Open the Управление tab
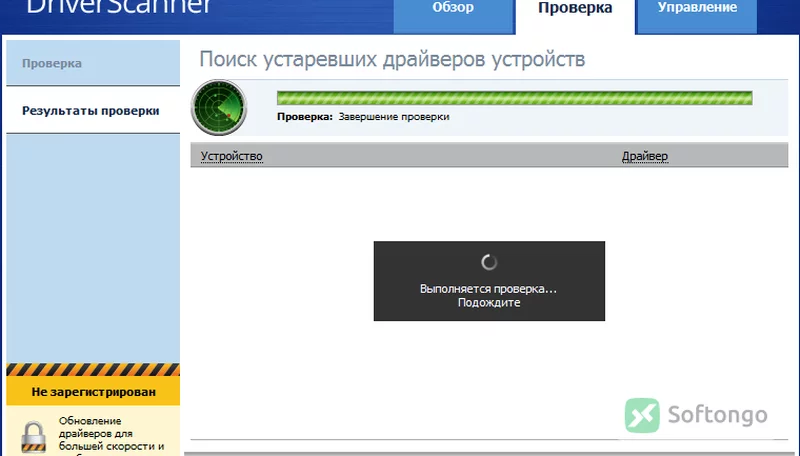Screen dimensions: 800x456 point(697,15)
